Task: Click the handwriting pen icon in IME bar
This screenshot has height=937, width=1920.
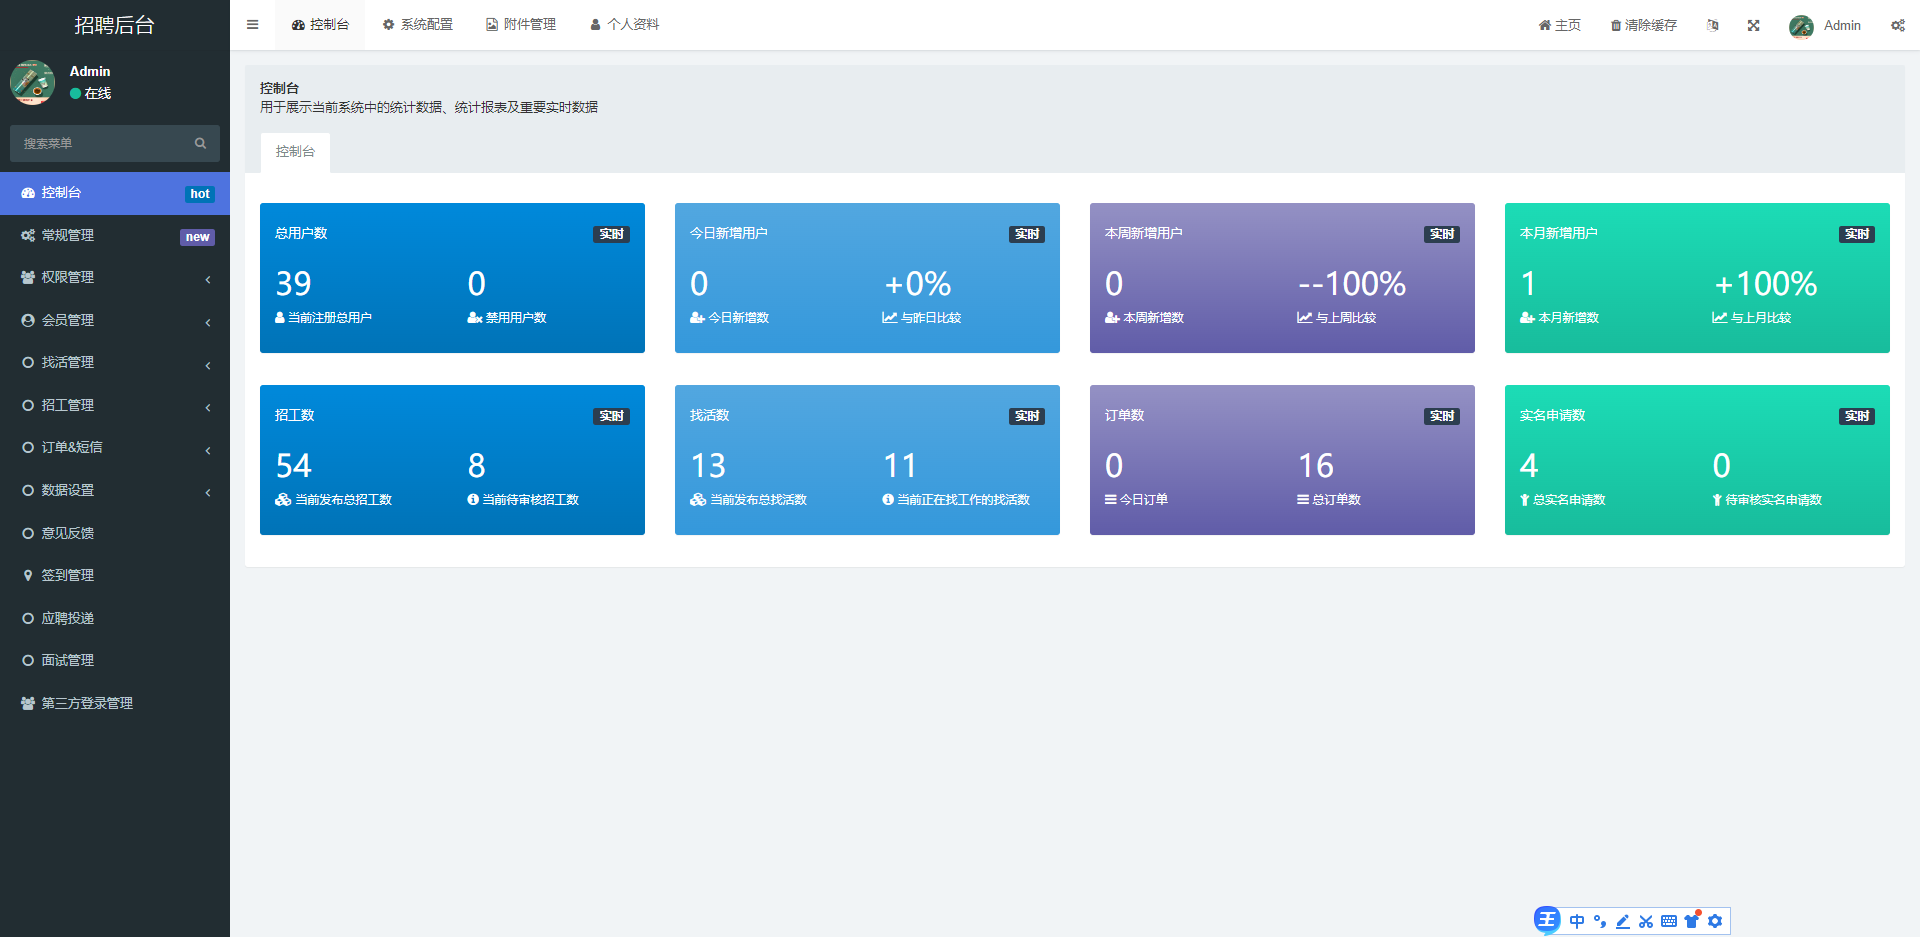Action: 1623,921
